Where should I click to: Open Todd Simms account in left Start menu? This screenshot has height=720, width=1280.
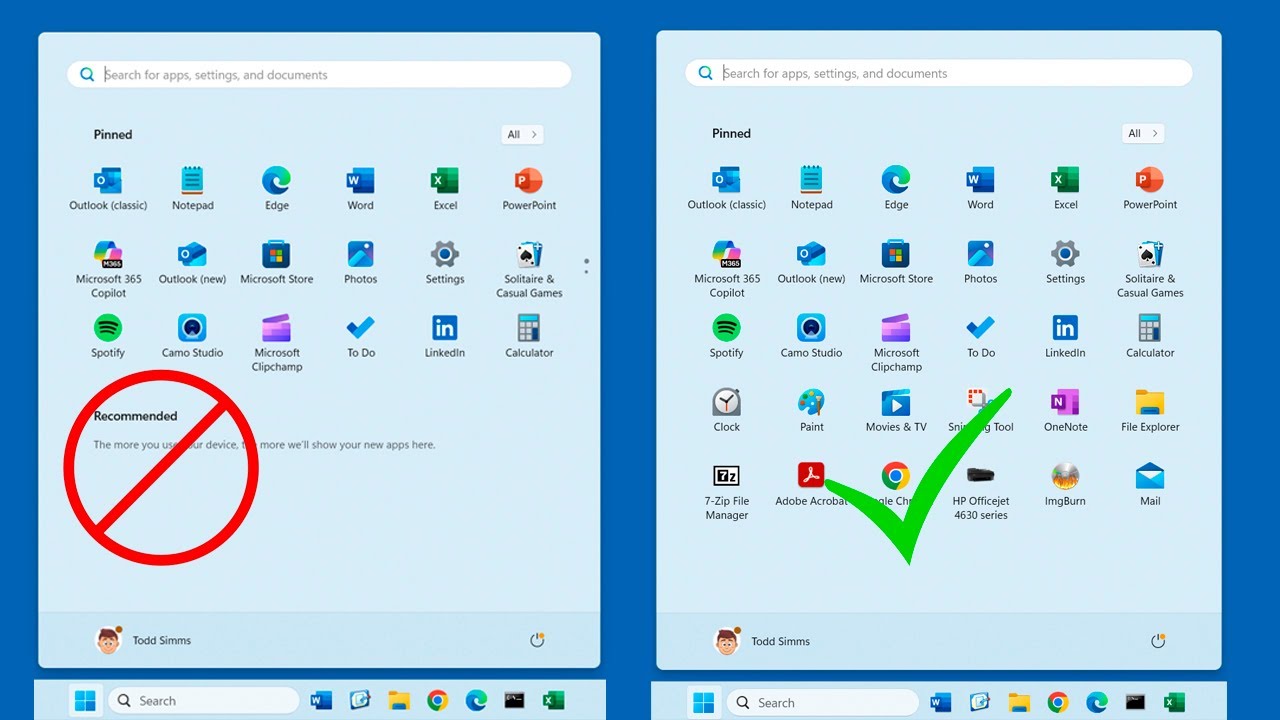click(143, 640)
